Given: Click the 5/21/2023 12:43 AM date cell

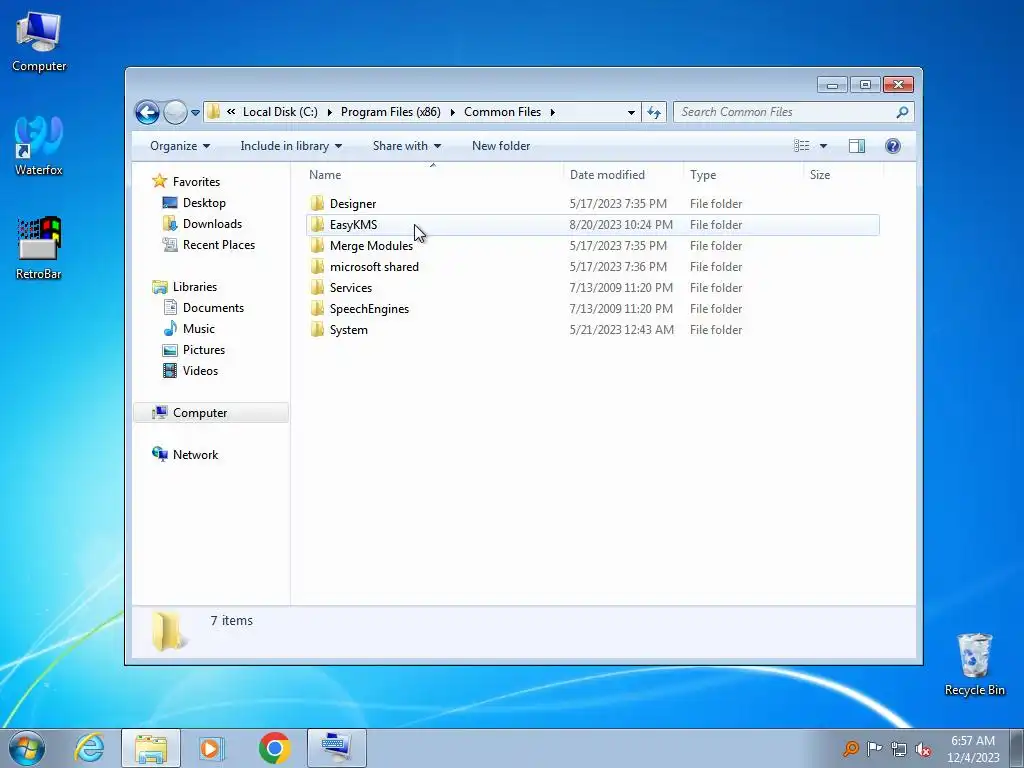Looking at the screenshot, I should 622,330.
